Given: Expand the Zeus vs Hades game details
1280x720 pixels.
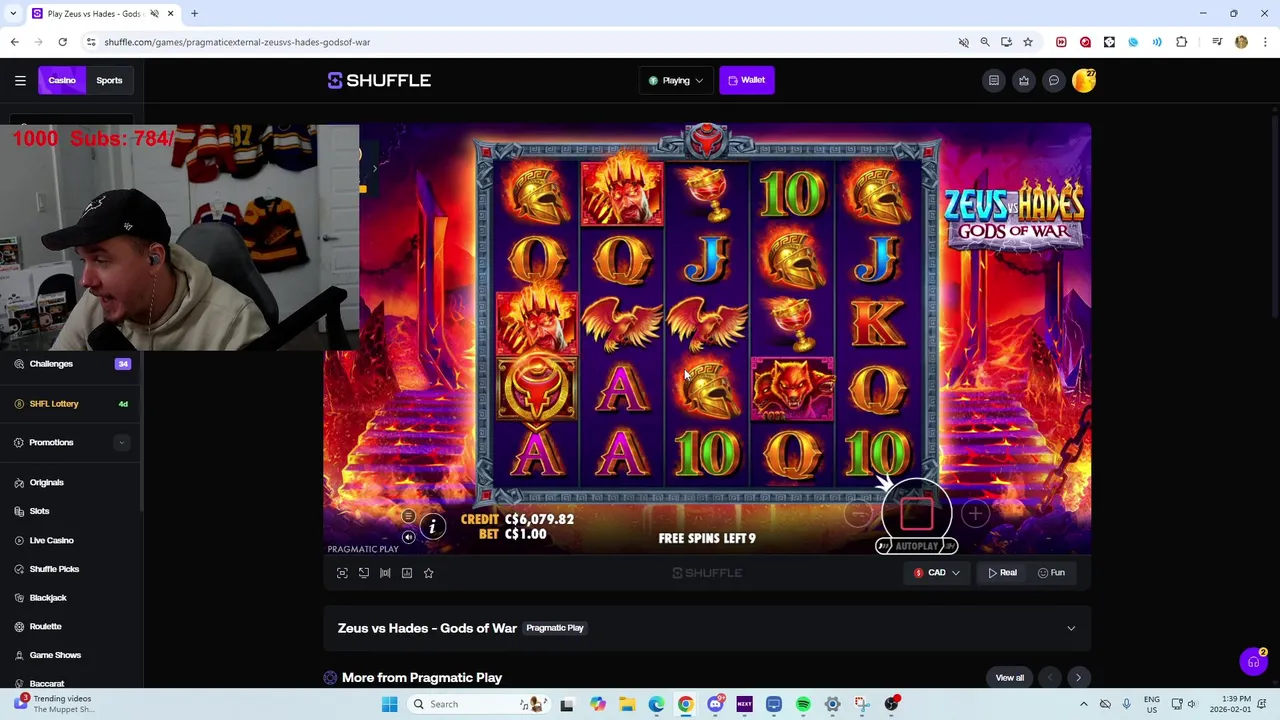Looking at the screenshot, I should click(1071, 628).
